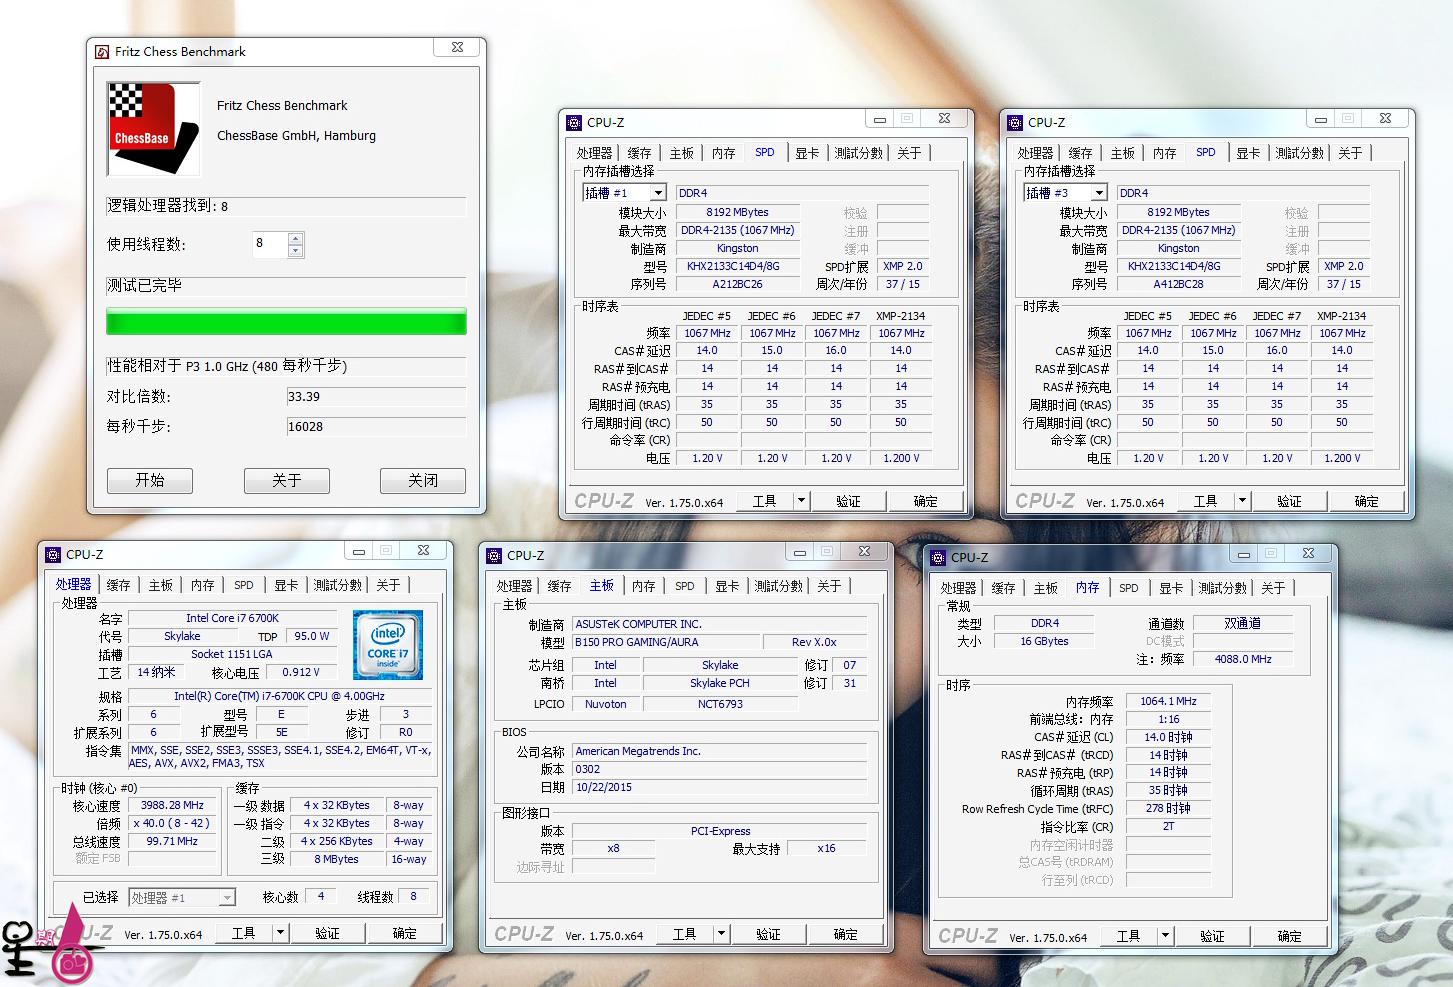Viewport: 1453px width, 987px height.
Task: Click 工具 button in slot #1 SPD window
Action: click(765, 501)
